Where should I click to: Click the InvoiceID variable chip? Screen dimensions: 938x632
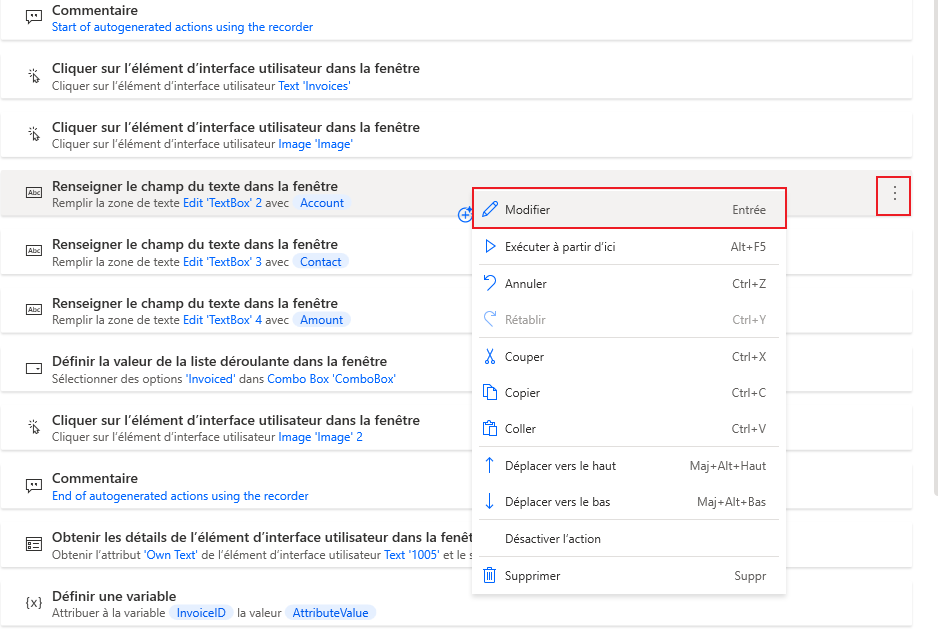coord(201,613)
